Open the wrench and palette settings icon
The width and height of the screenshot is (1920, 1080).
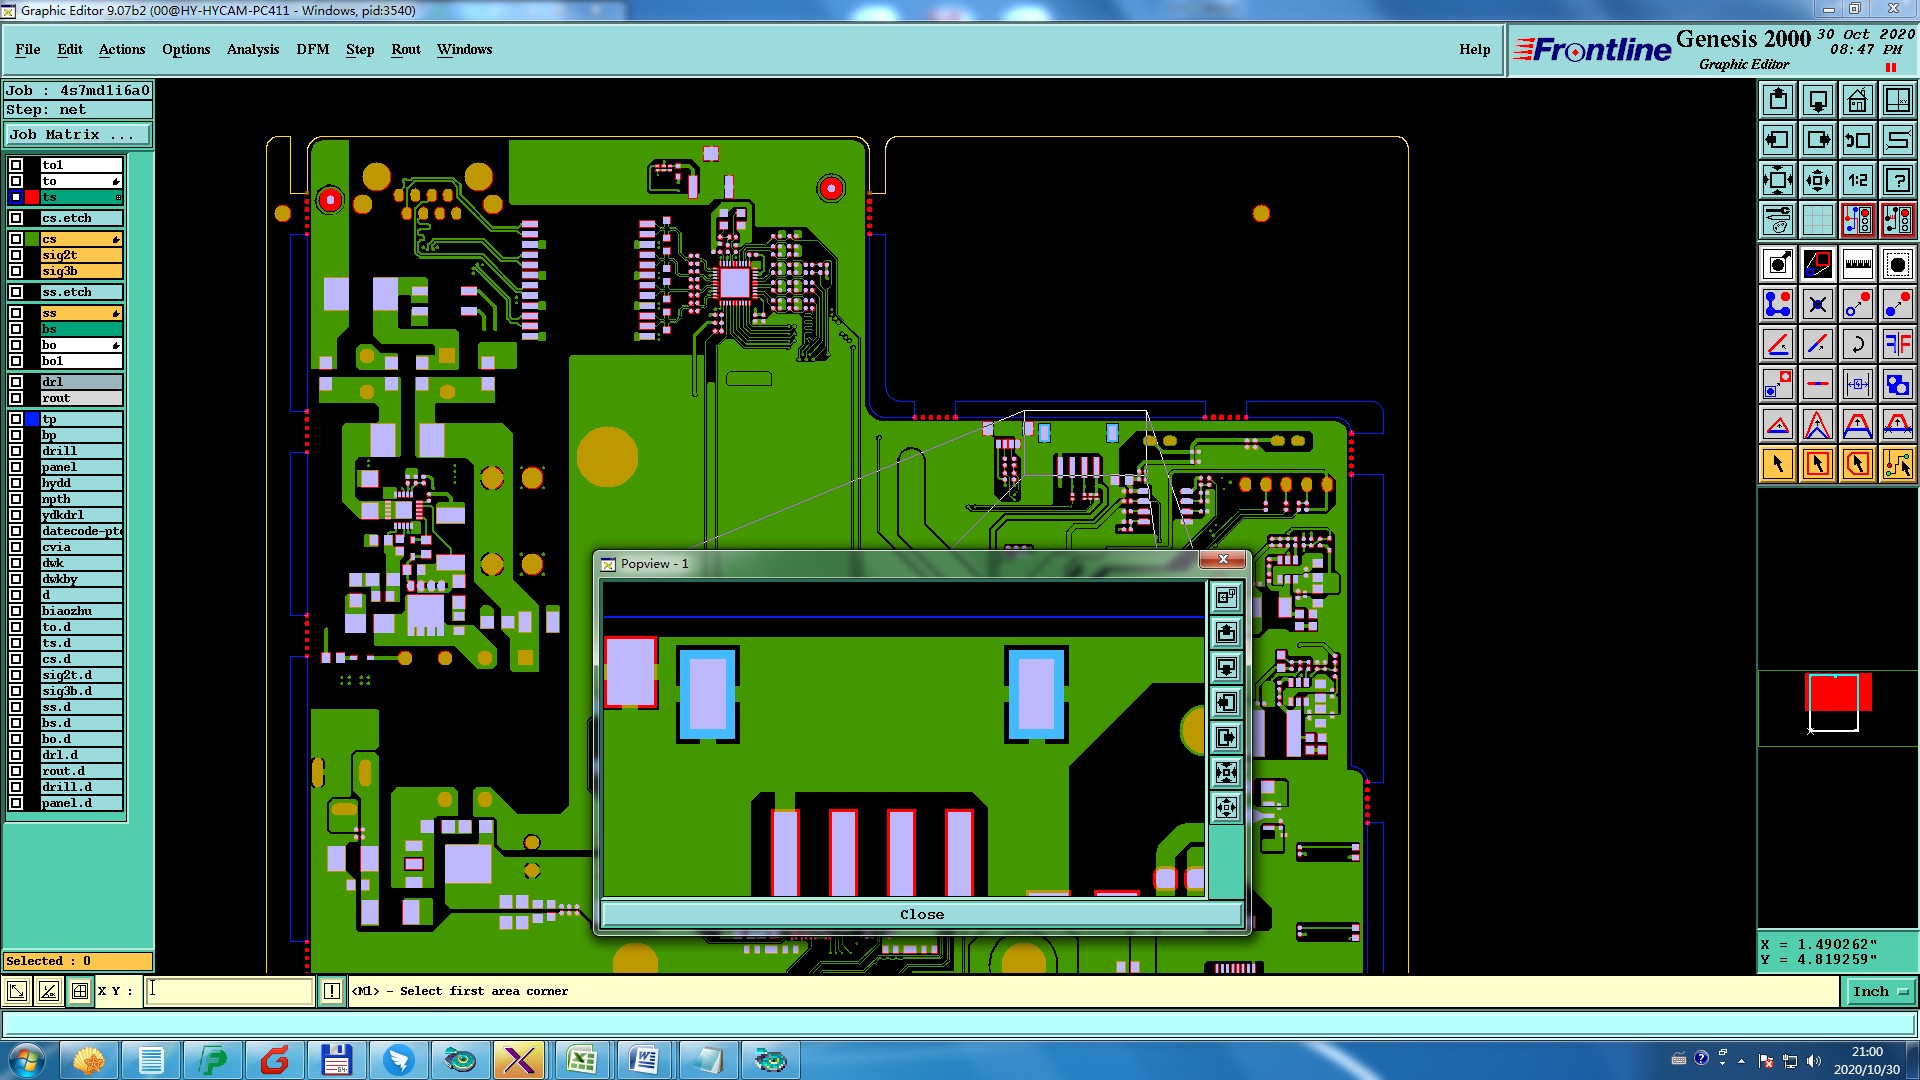point(1777,220)
